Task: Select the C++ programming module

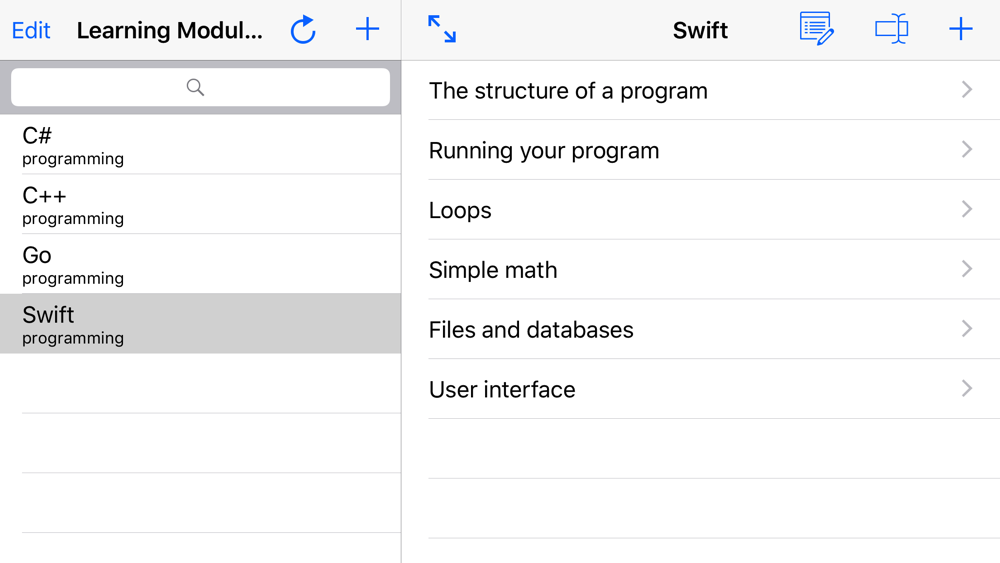Action: tap(200, 204)
